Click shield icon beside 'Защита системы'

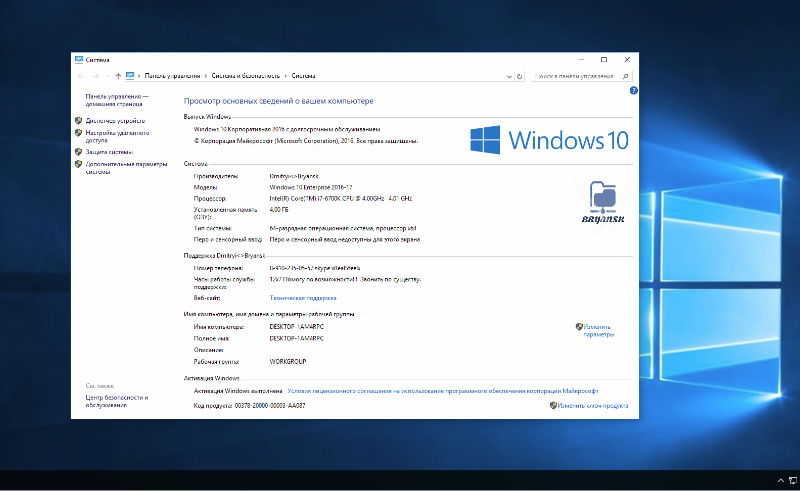pos(78,152)
